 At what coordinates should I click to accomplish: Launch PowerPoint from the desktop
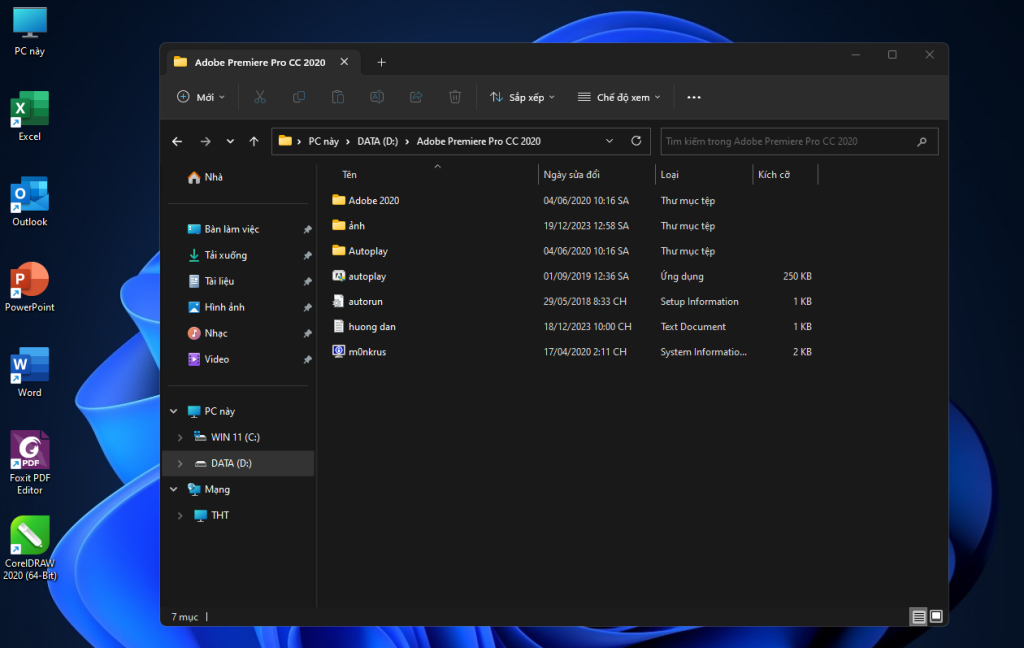pos(29,287)
